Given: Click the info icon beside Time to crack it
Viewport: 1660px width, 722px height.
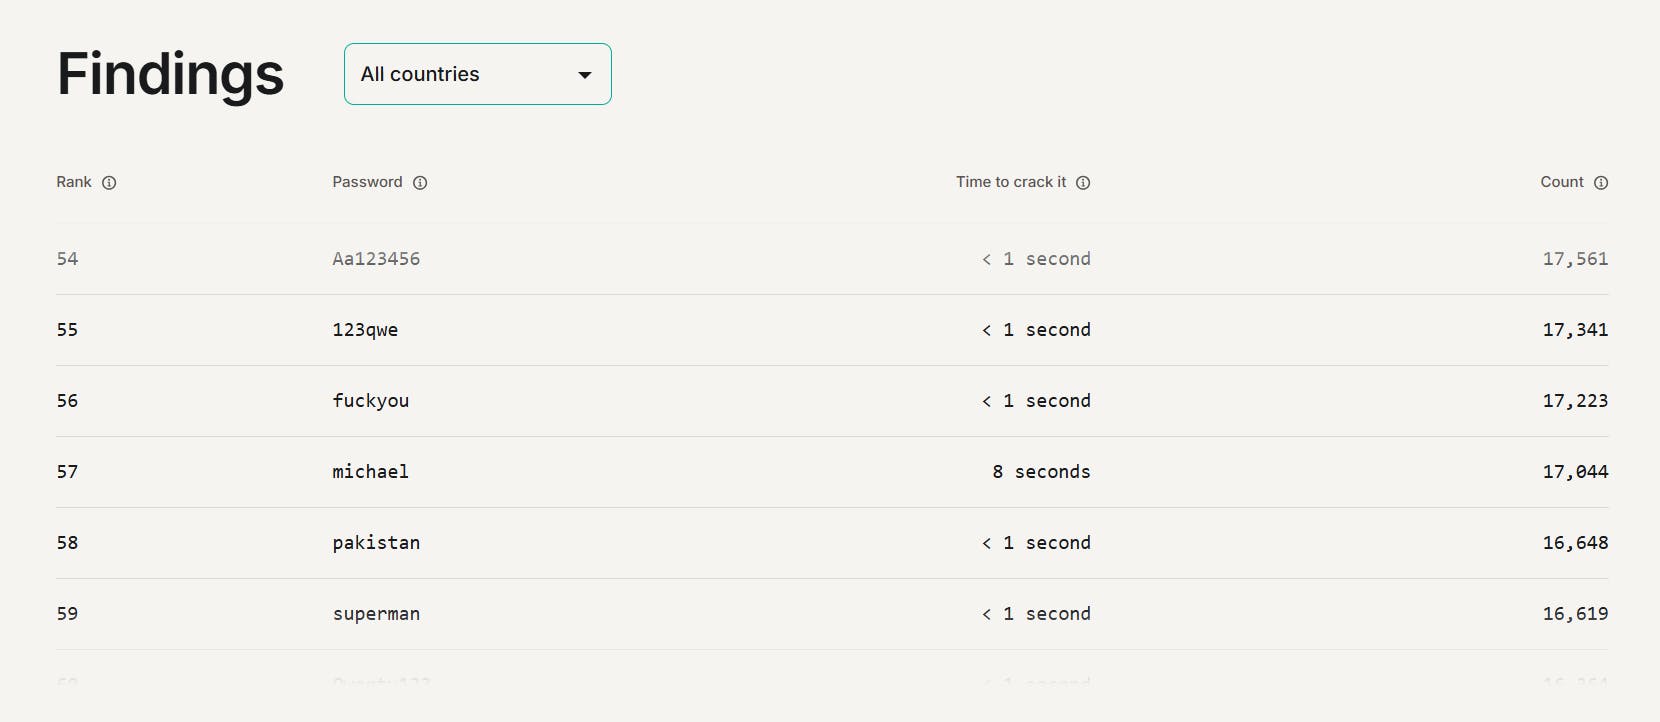Looking at the screenshot, I should pyautogui.click(x=1083, y=183).
